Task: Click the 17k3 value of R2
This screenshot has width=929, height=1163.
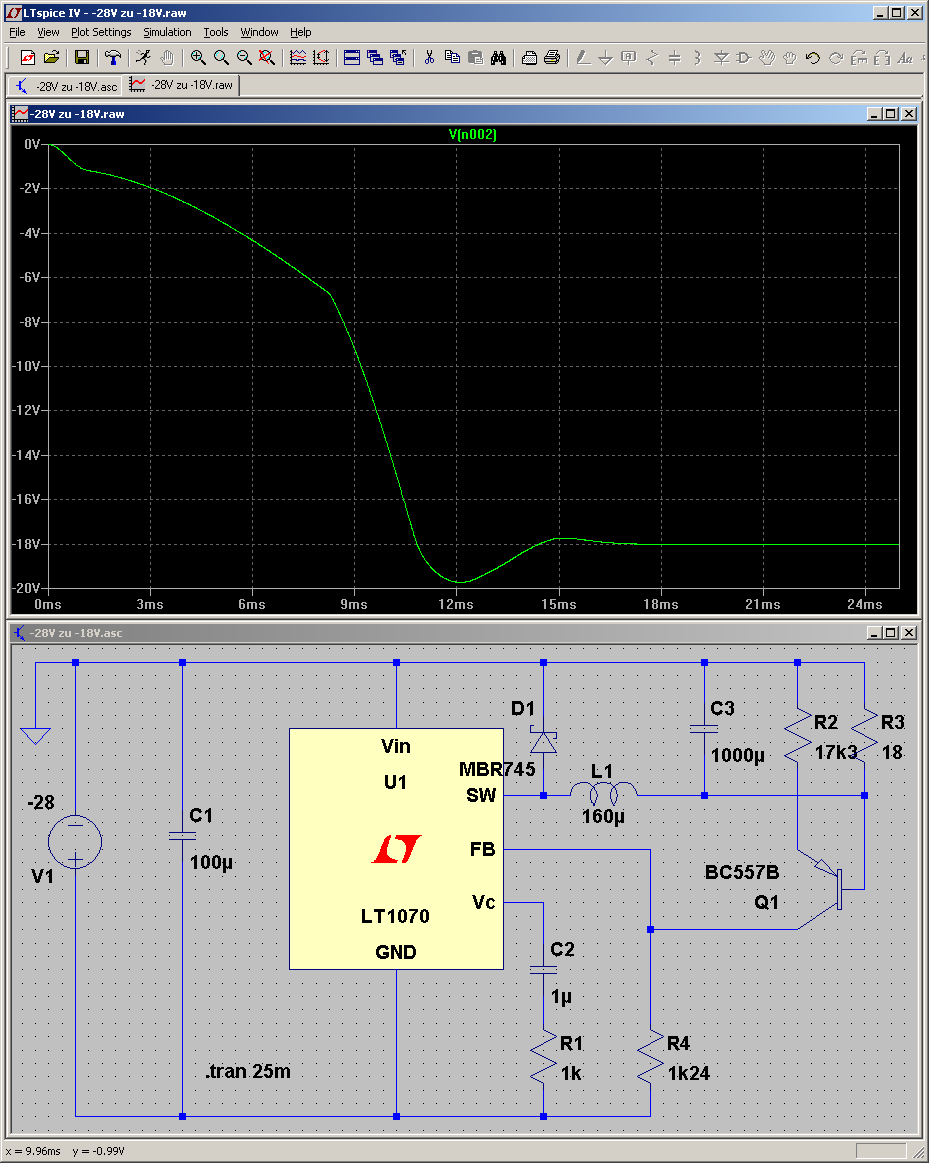Action: click(836, 752)
